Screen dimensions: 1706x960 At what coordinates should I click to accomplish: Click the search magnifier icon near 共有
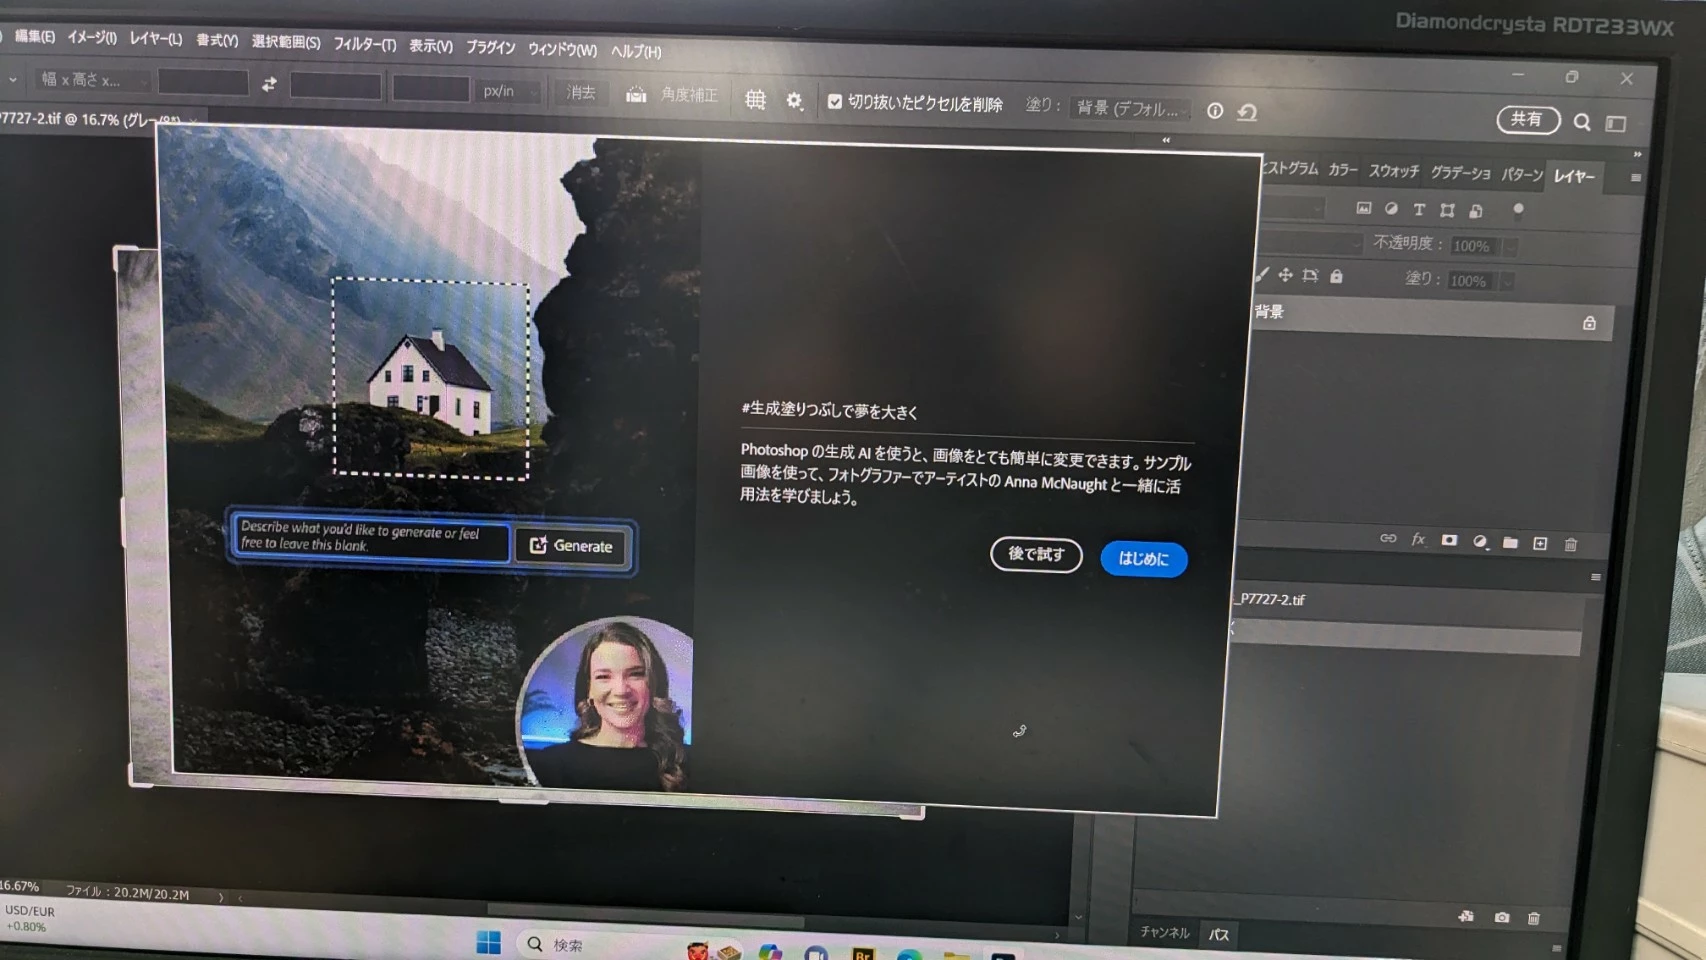click(1581, 122)
